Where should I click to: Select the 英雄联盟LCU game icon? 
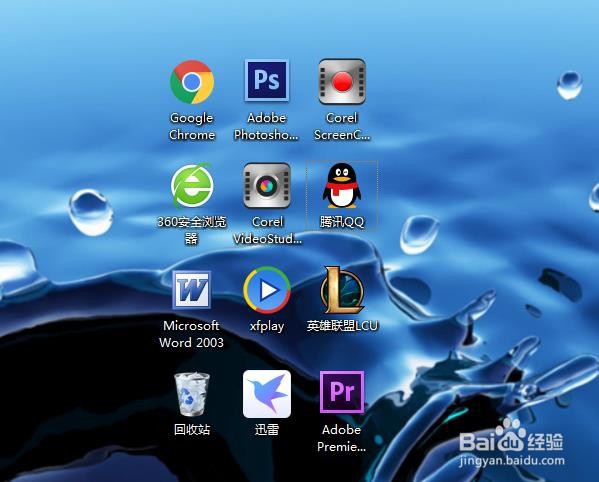point(342,290)
